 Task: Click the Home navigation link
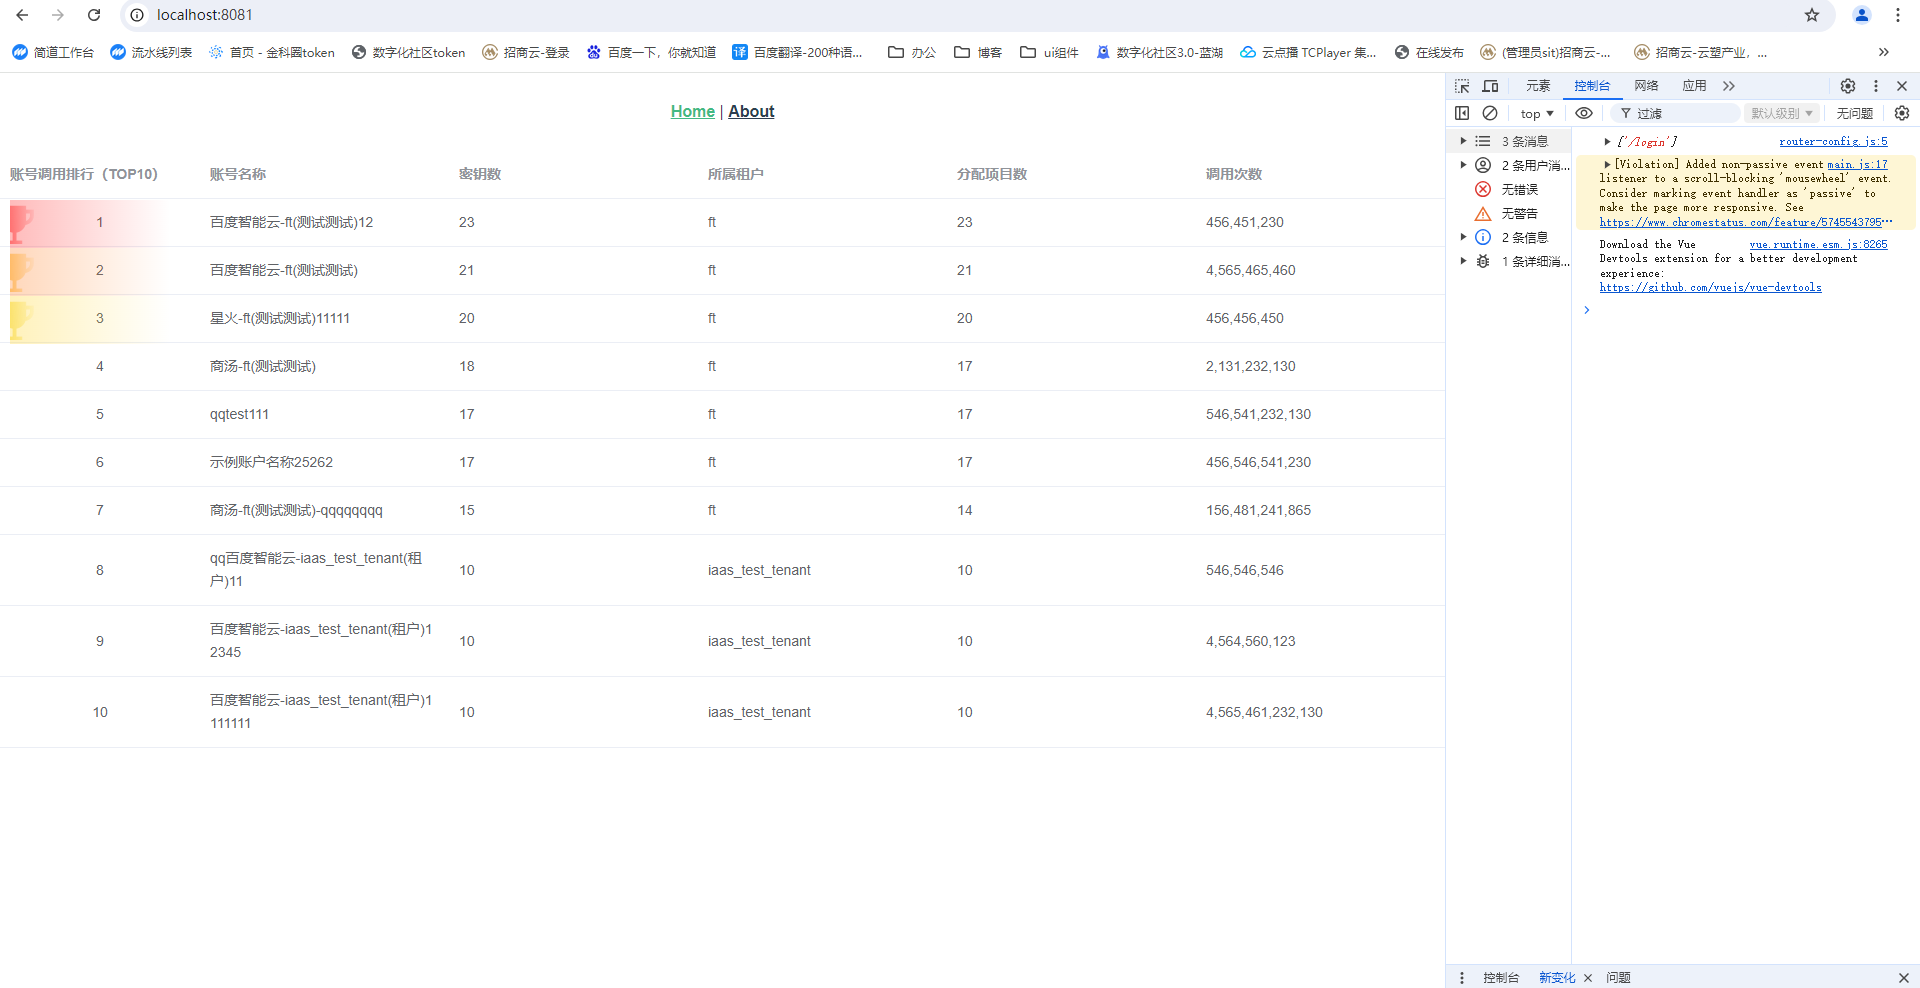(693, 111)
